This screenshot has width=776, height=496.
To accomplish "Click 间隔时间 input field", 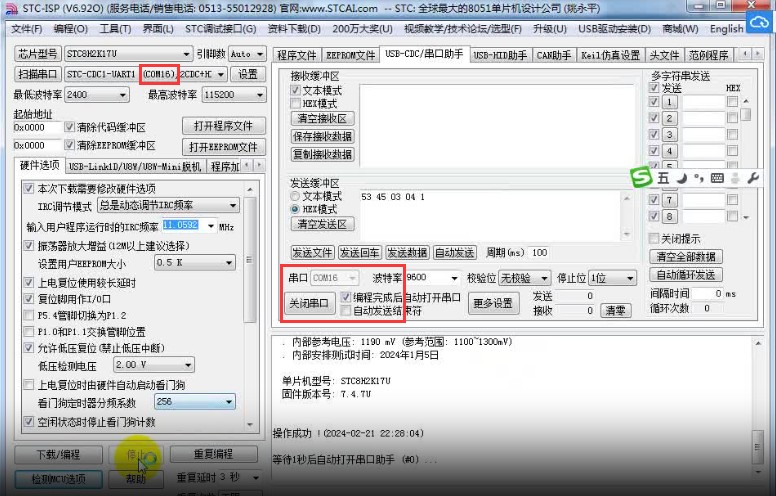I will [708, 294].
